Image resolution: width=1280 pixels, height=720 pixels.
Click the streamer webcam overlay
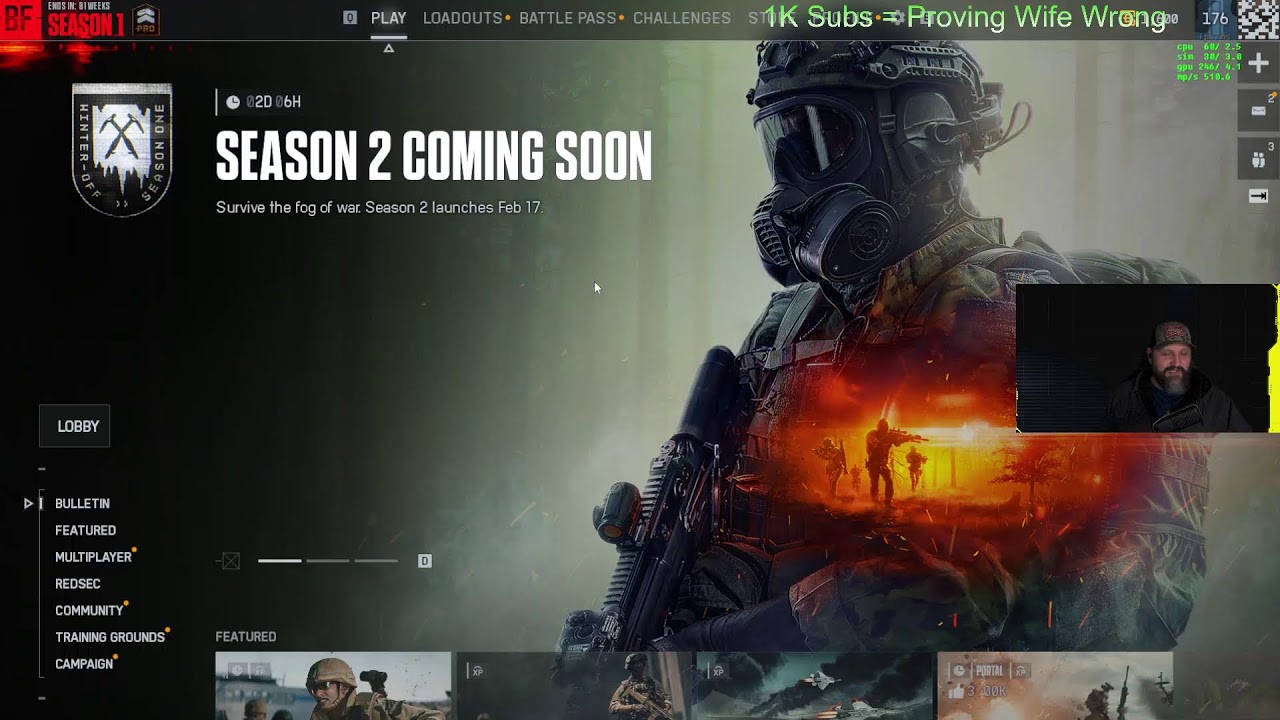tap(1146, 359)
